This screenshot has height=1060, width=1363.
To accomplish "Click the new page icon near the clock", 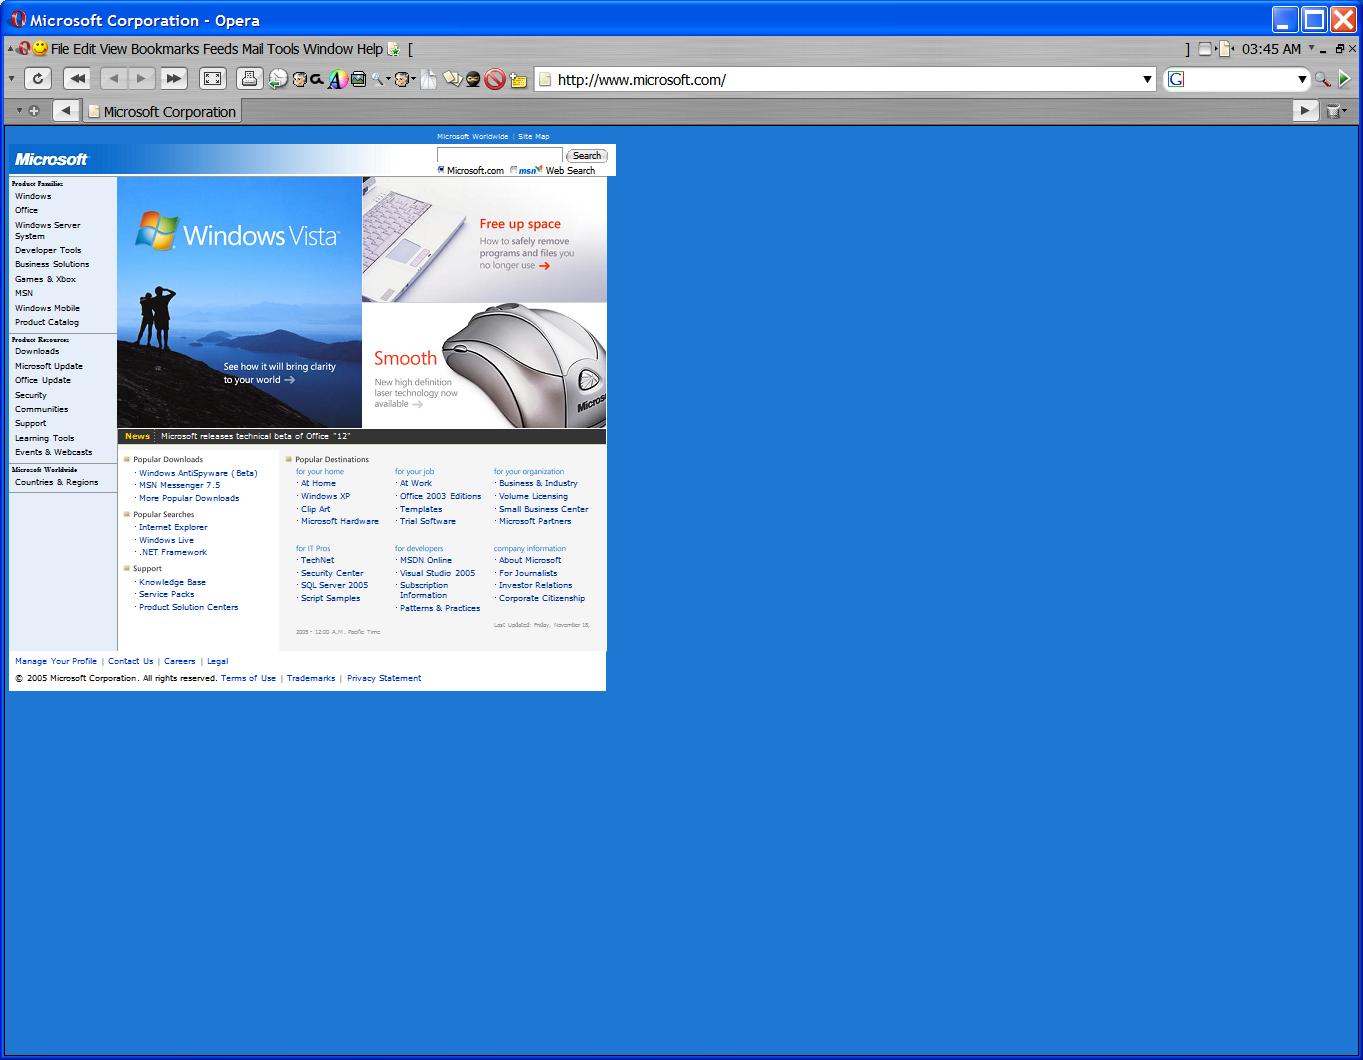I will 1224,49.
